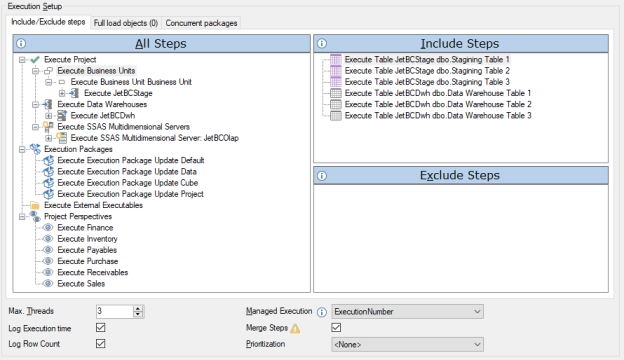Click the Include Steps info icon
The width and height of the screenshot is (624, 360).
[x=322, y=43]
